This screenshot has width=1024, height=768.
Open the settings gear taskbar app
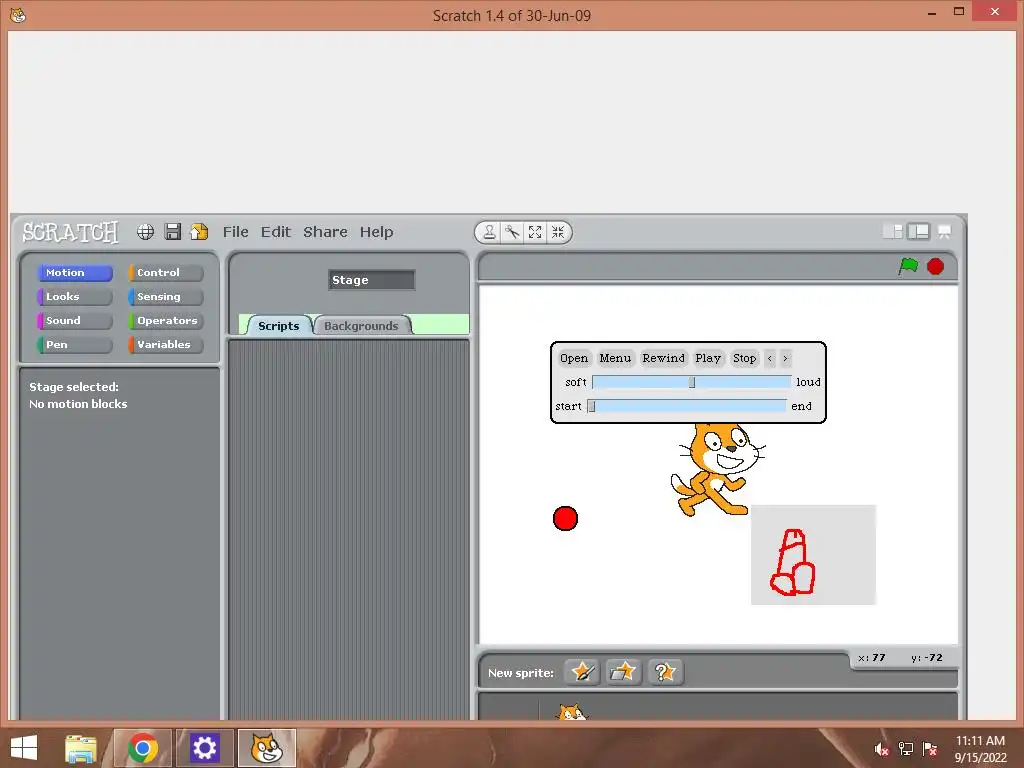pyautogui.click(x=204, y=748)
